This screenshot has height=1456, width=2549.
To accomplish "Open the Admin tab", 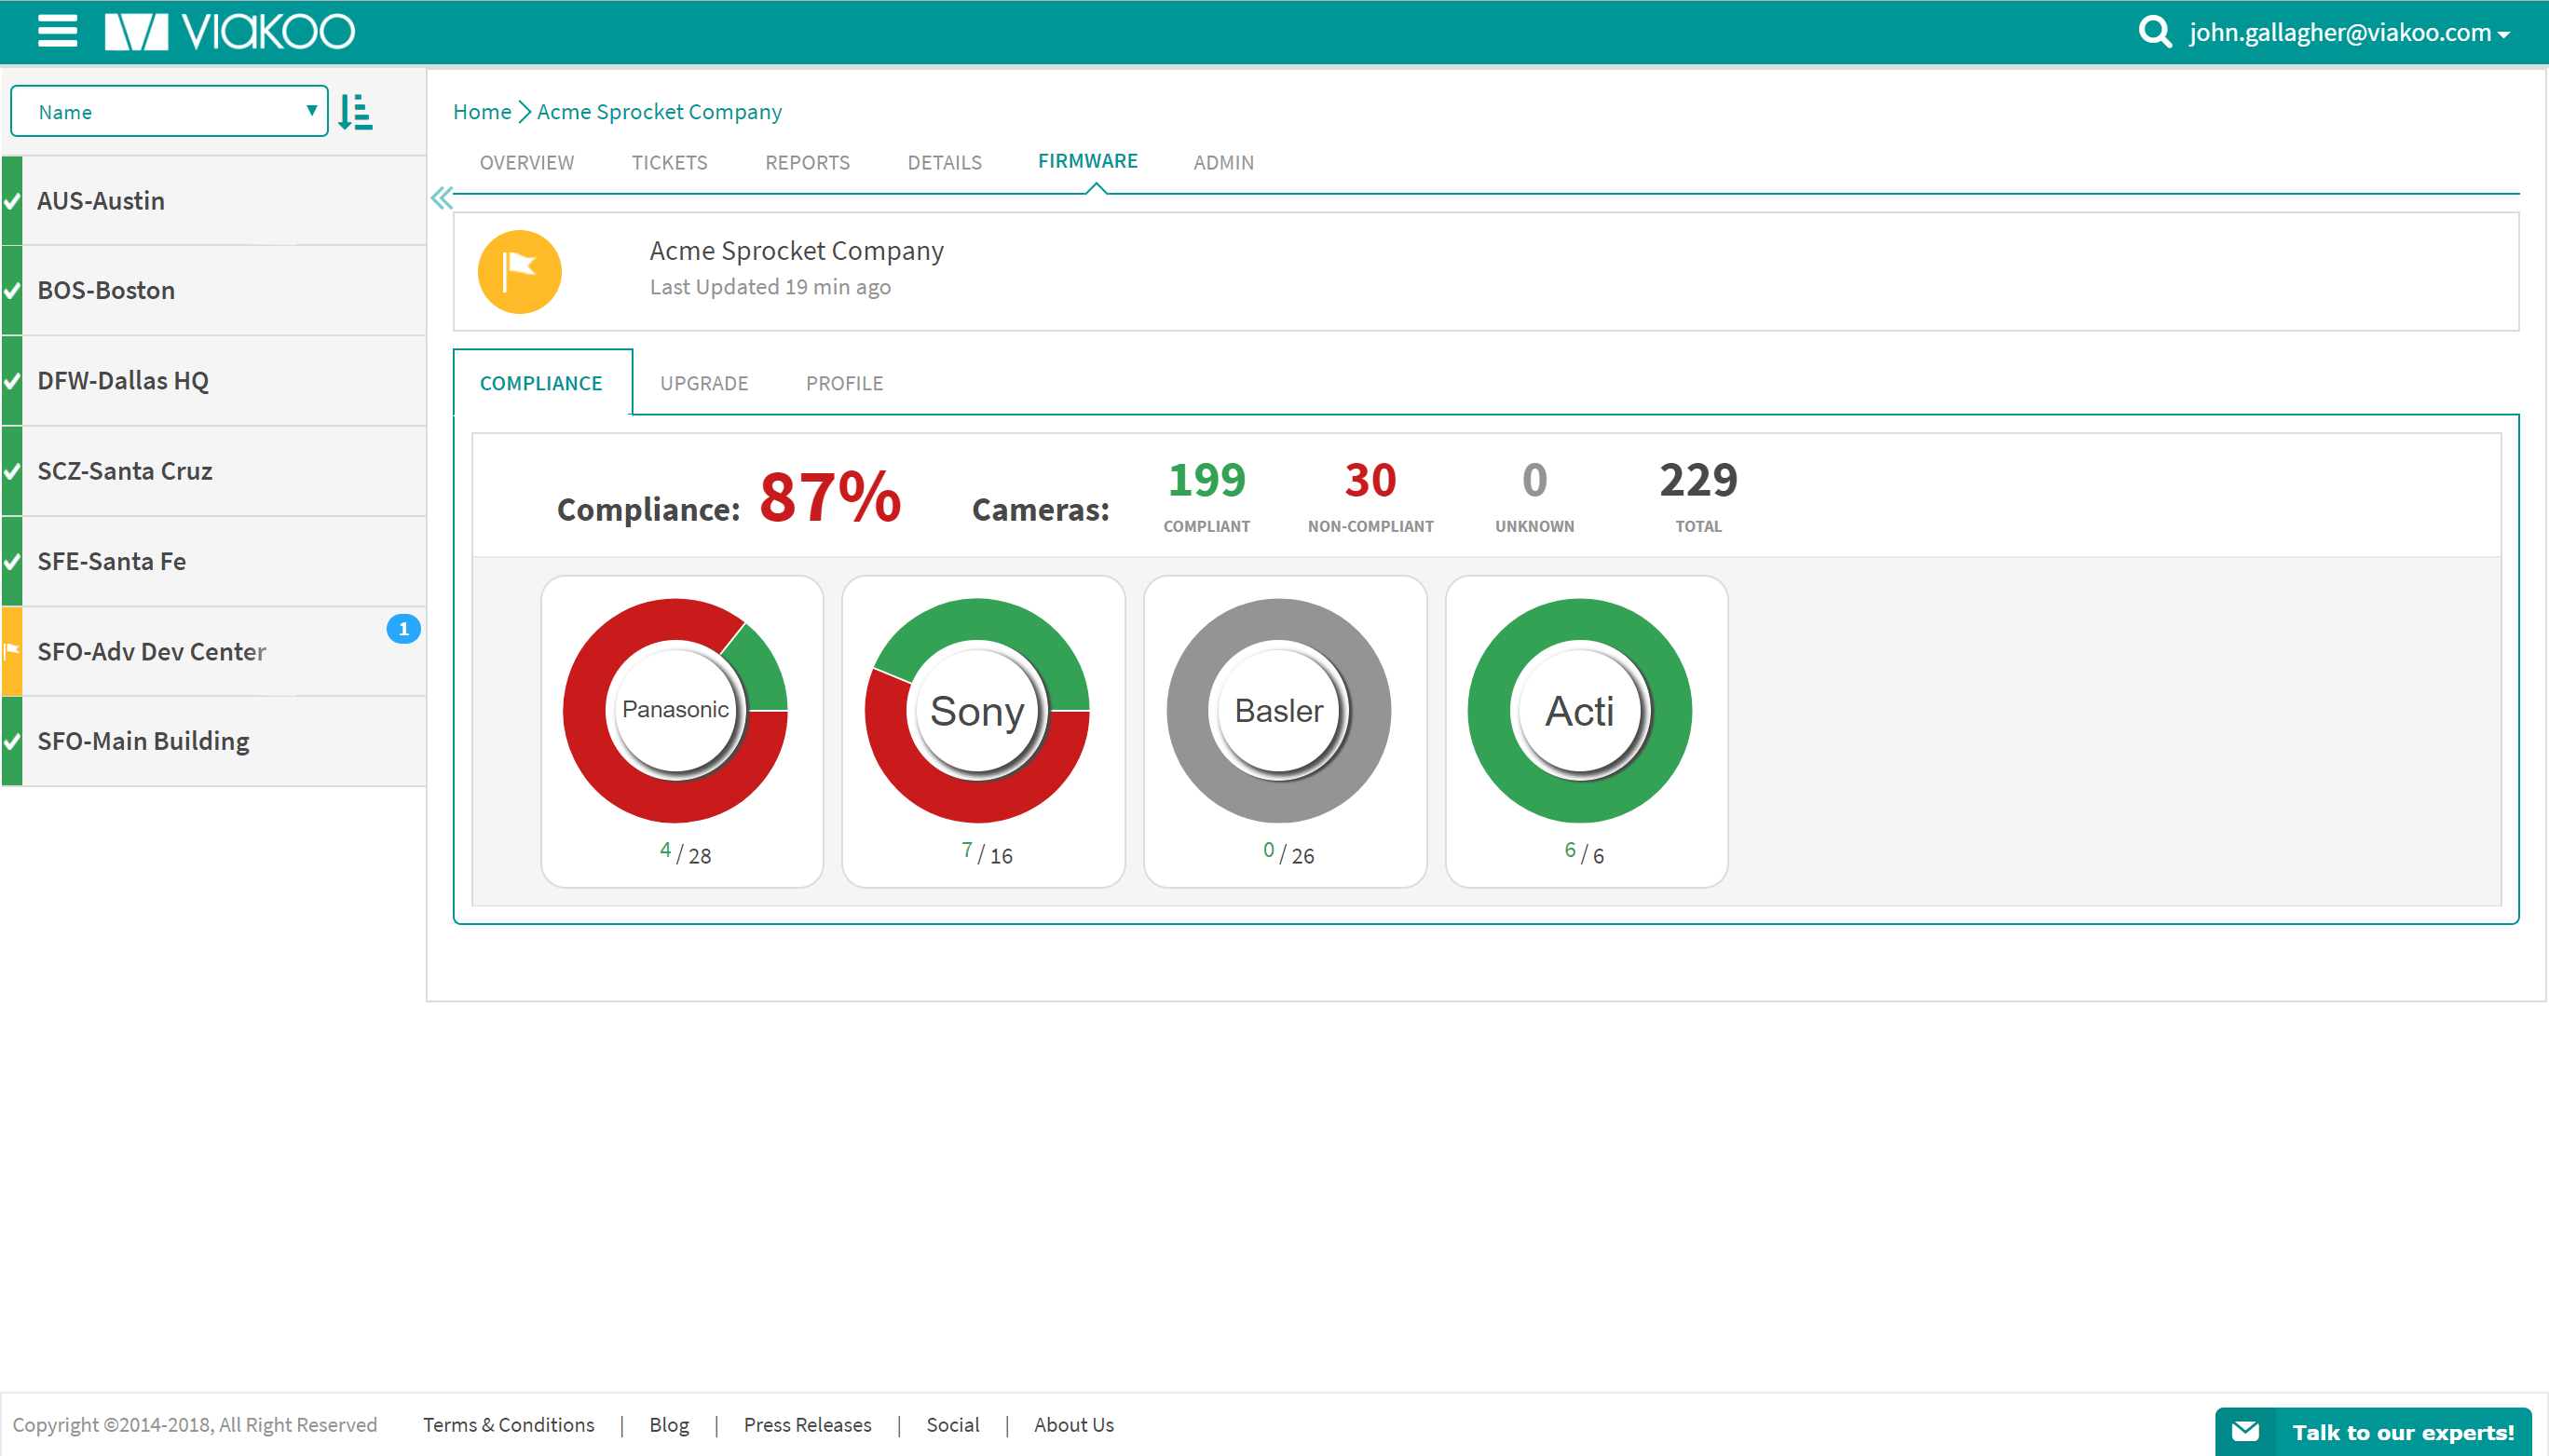I will 1223,162.
